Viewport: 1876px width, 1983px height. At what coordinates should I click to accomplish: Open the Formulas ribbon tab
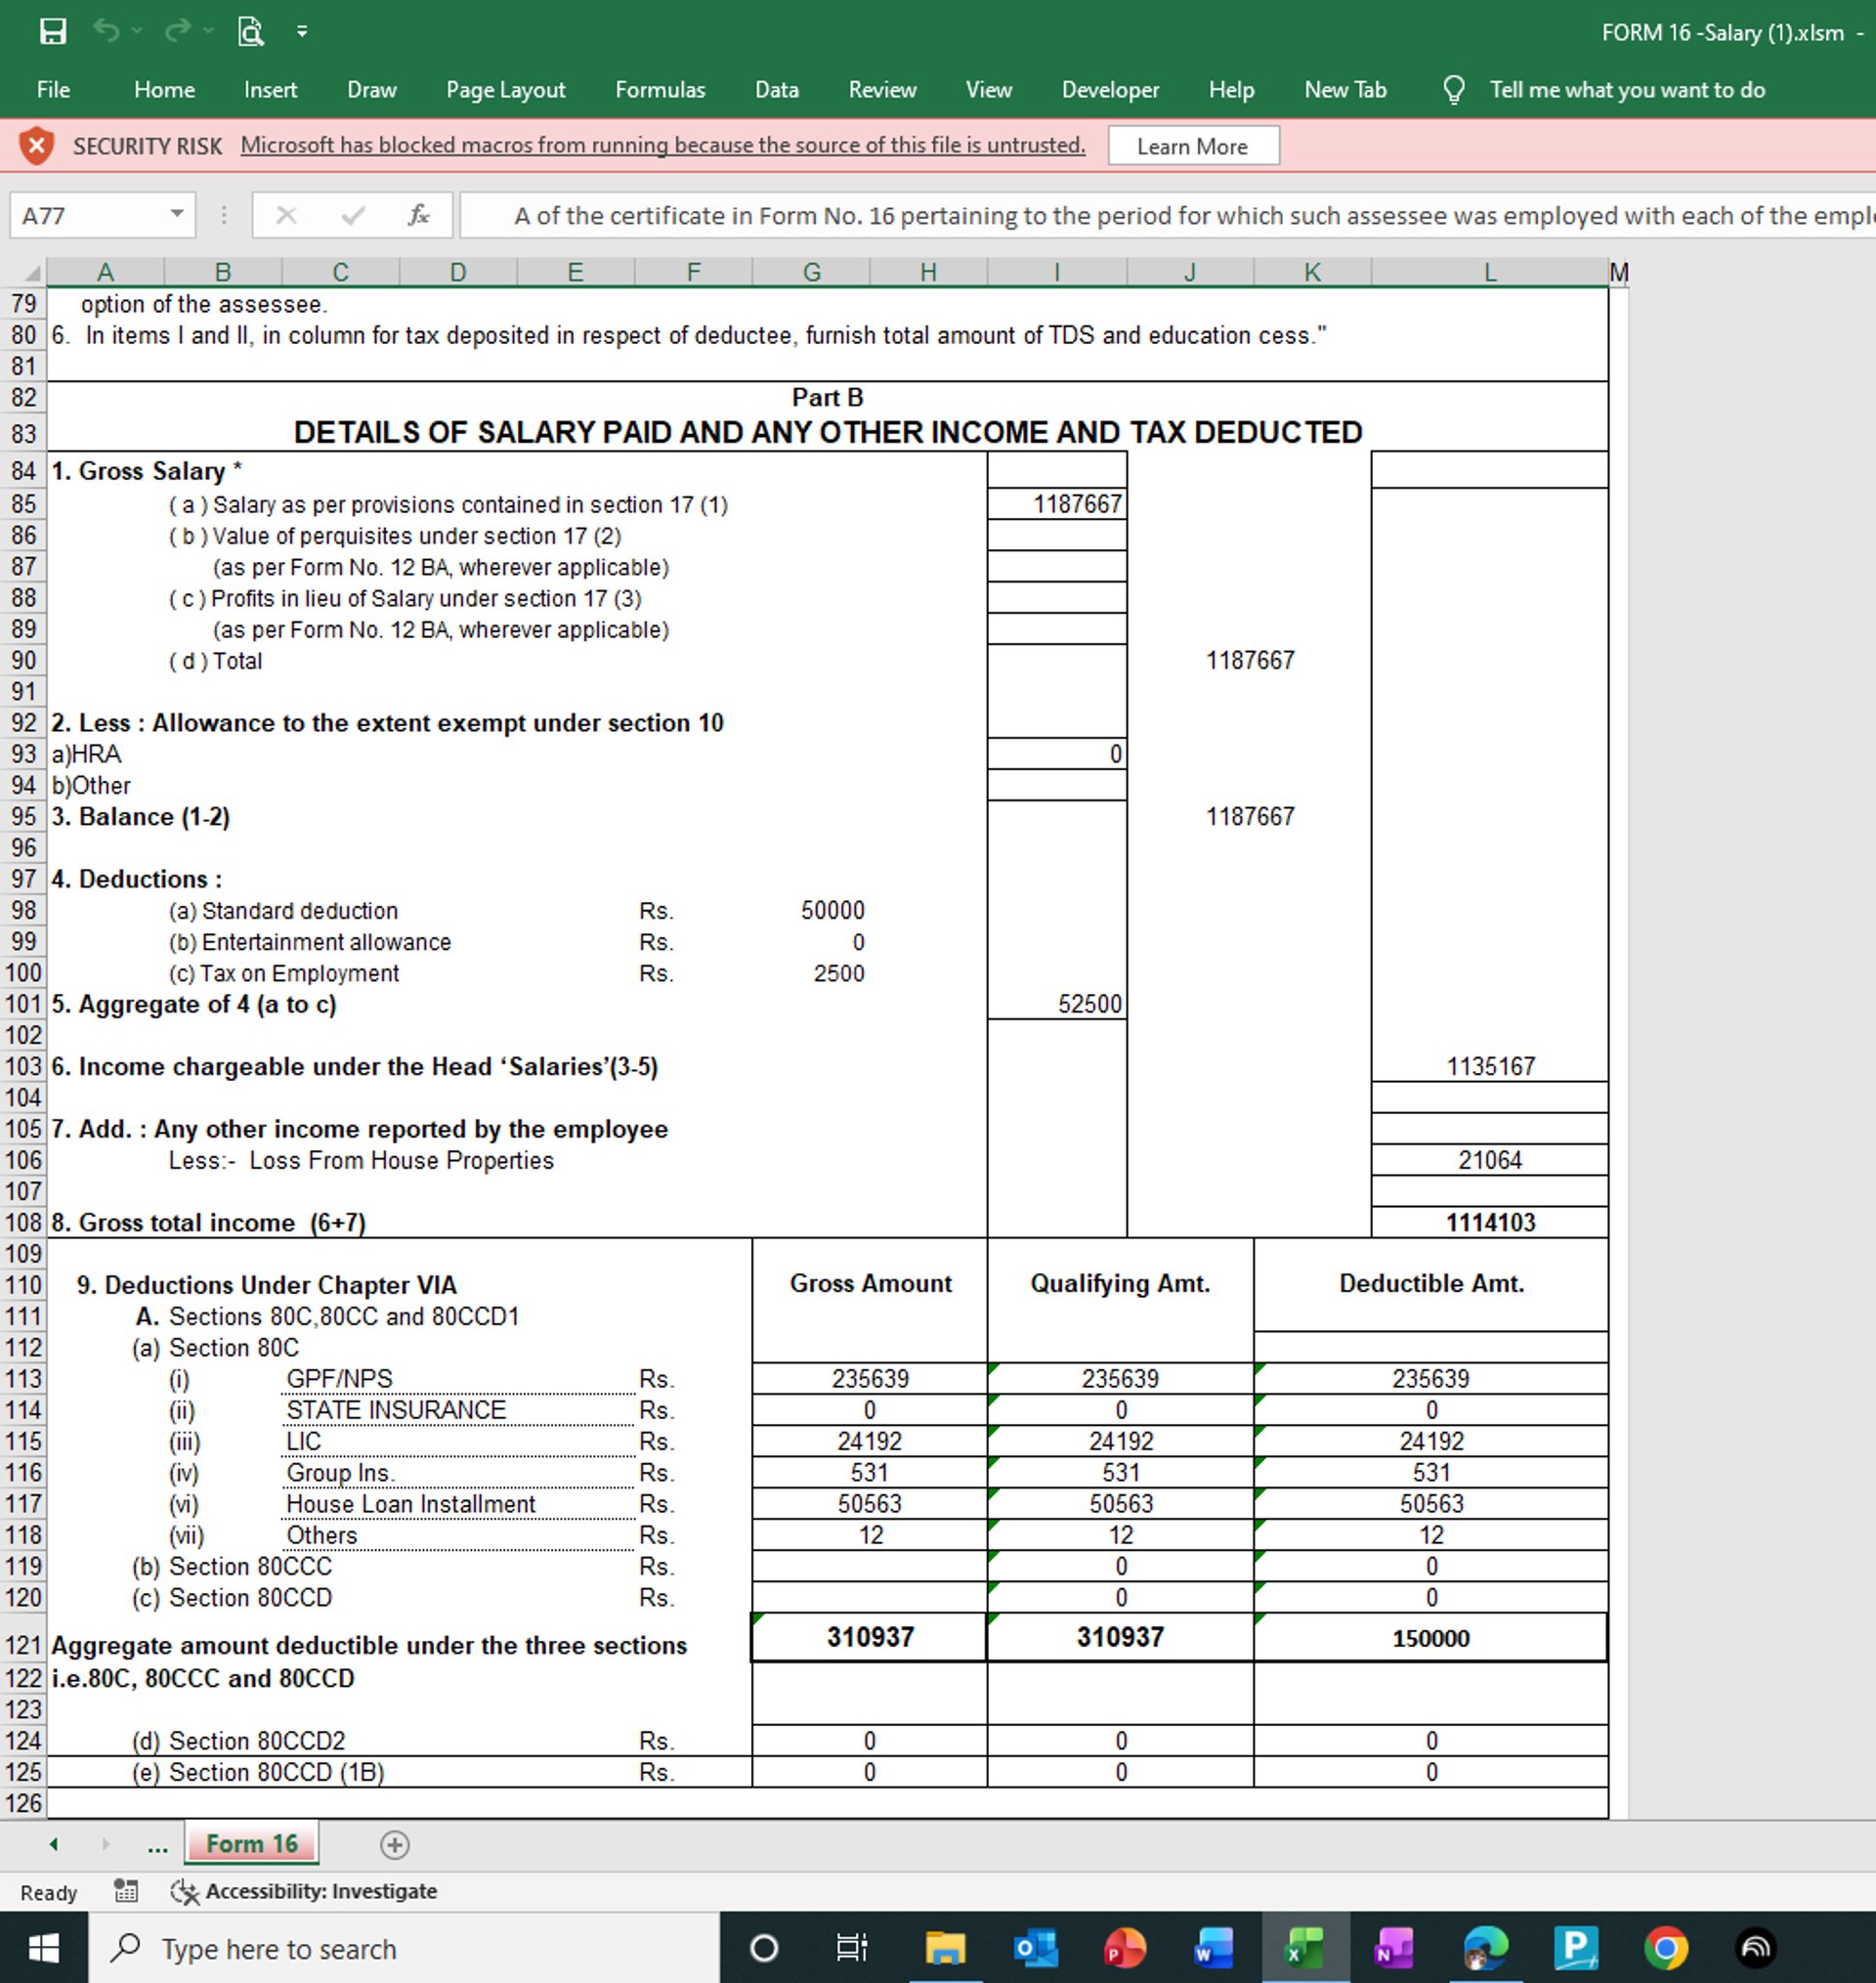point(660,90)
